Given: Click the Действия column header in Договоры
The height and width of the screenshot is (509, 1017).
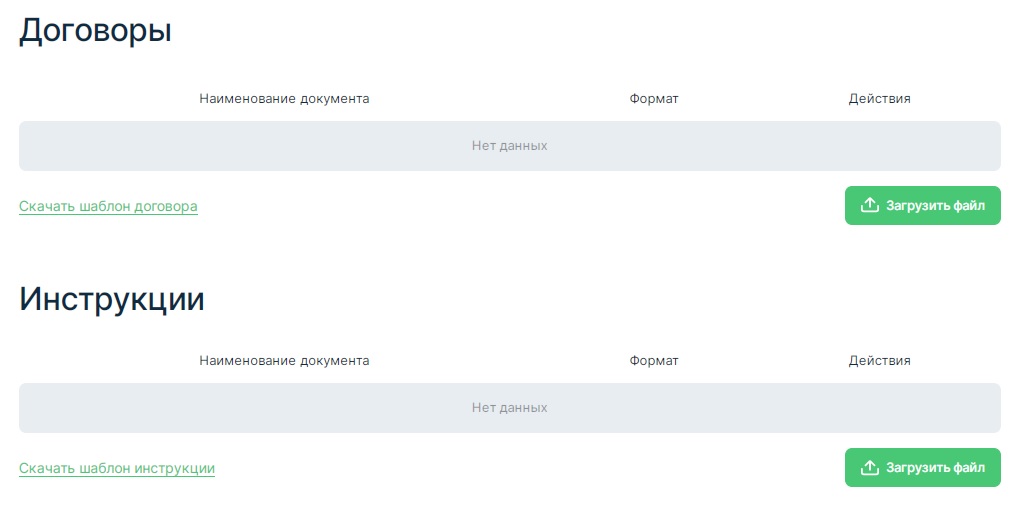Looking at the screenshot, I should point(879,99).
